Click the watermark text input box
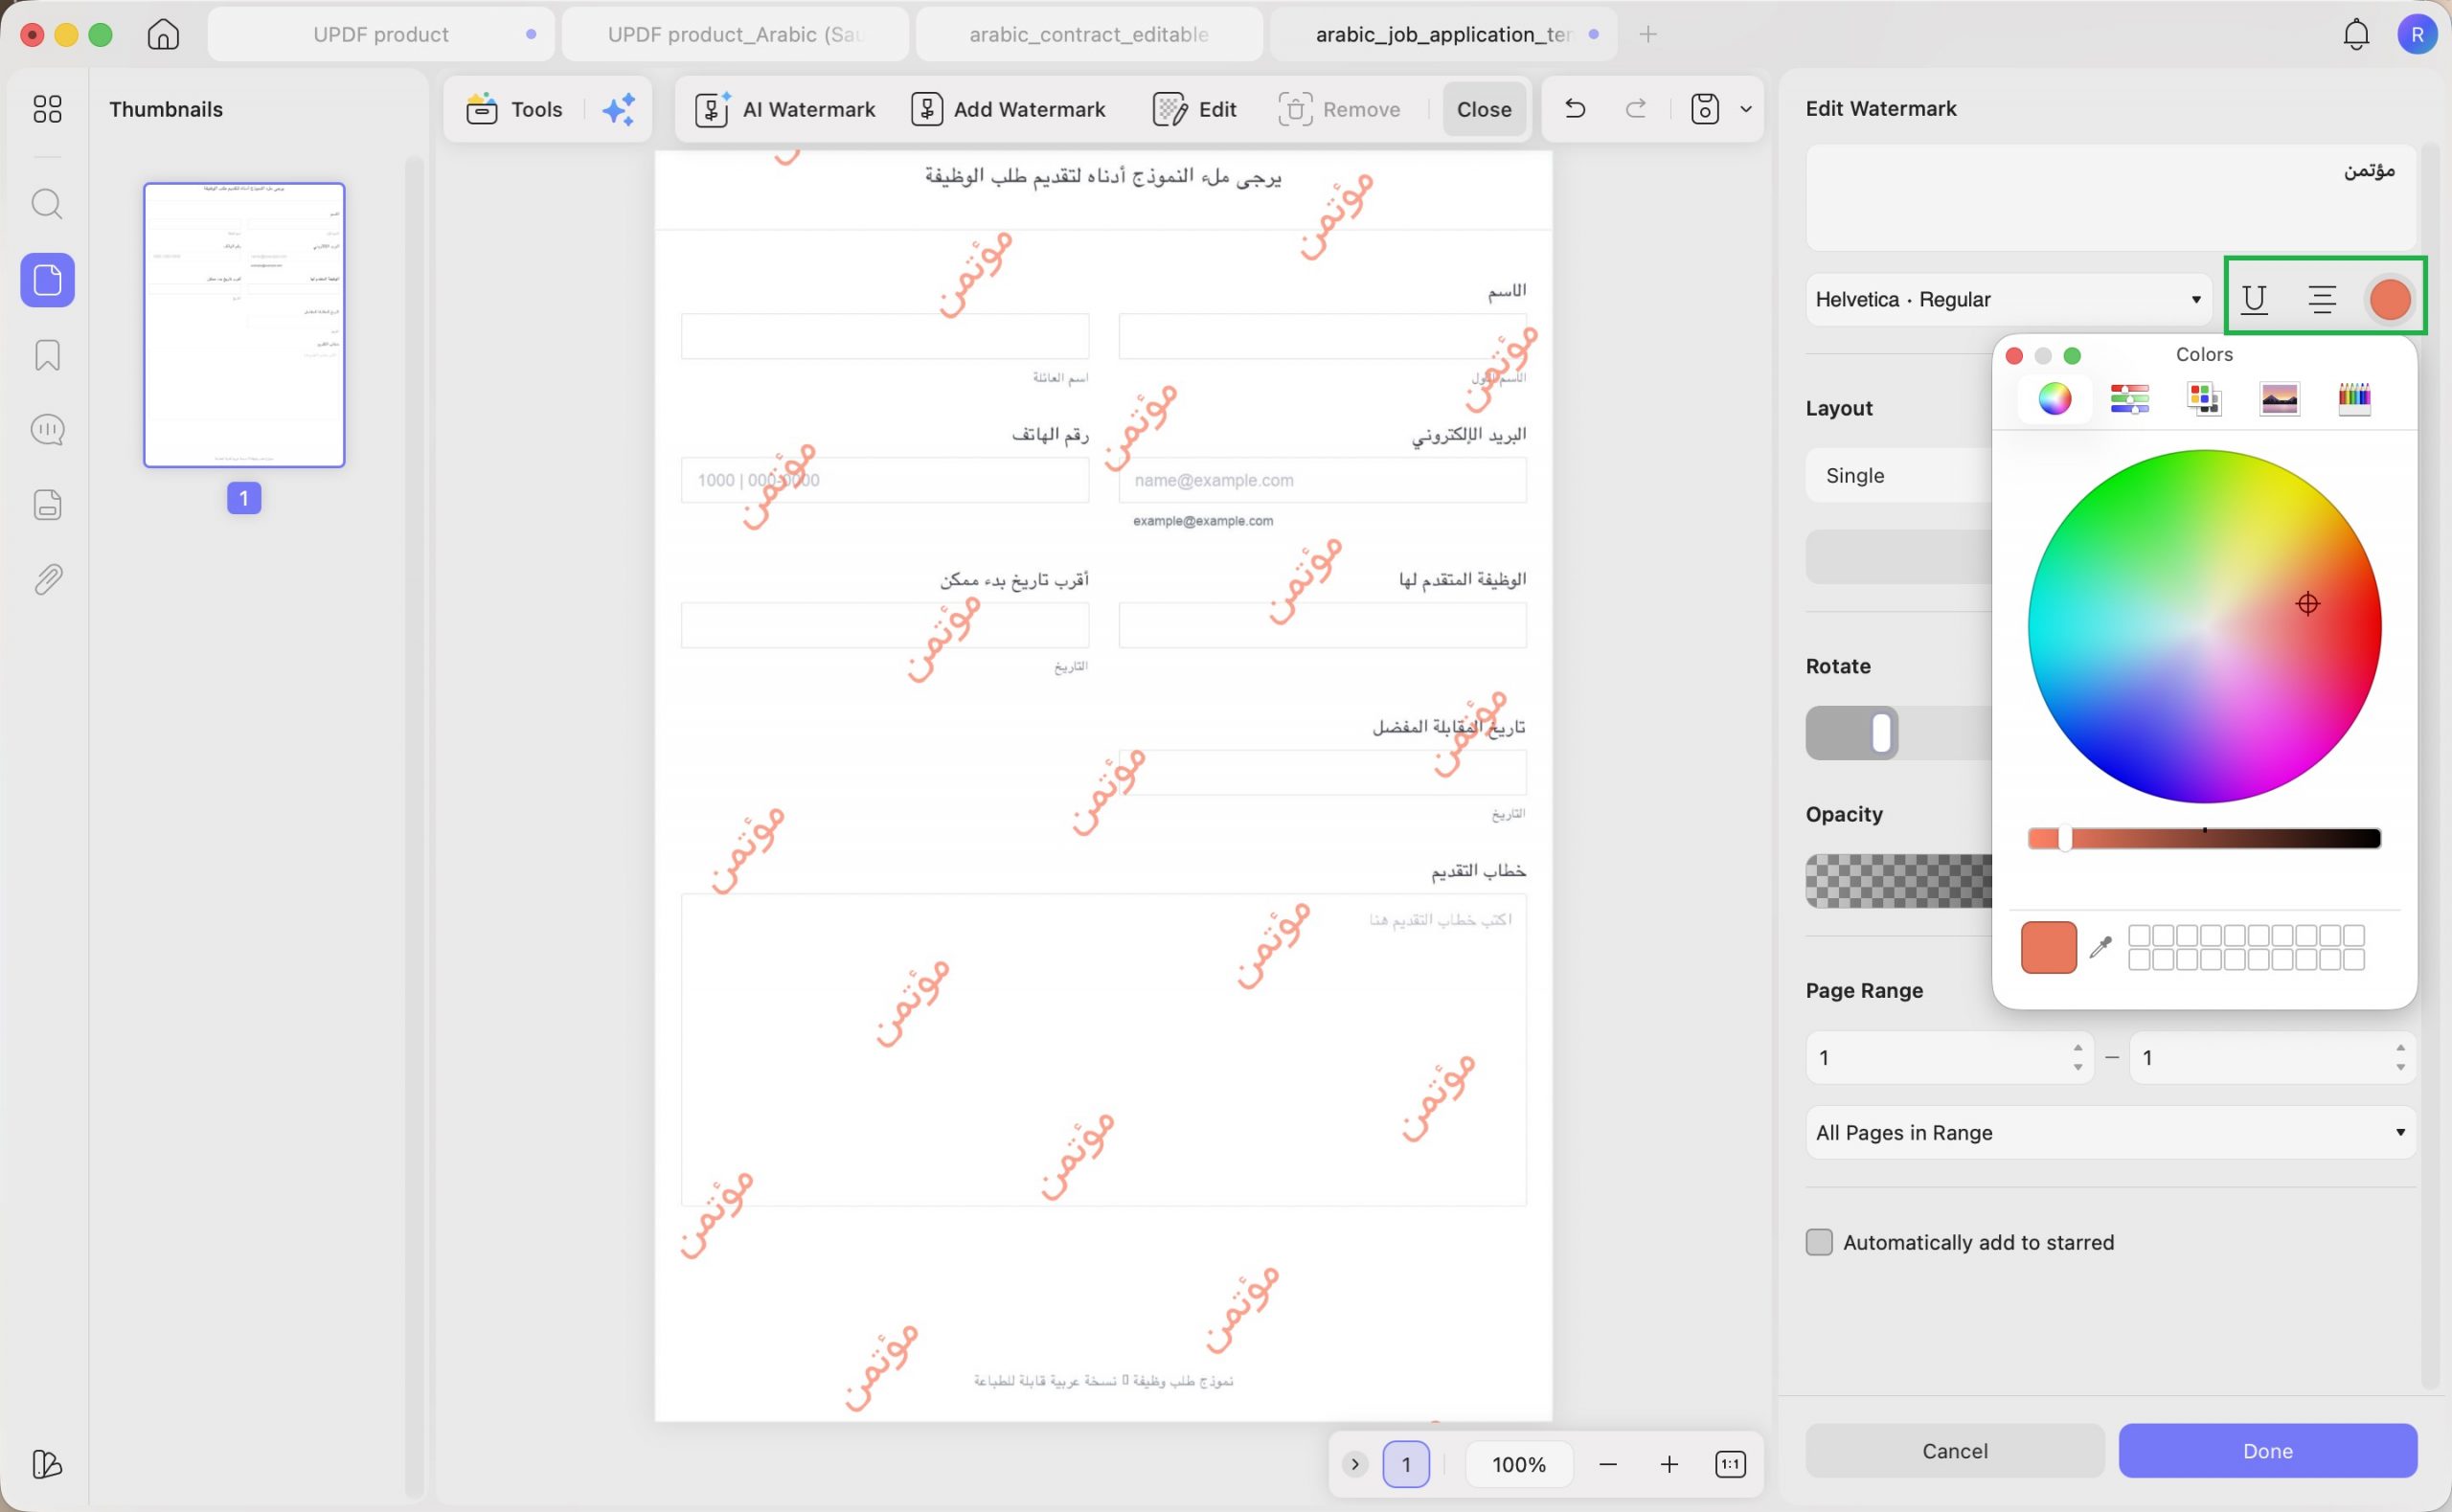The width and height of the screenshot is (2452, 1512). pos(2110,197)
